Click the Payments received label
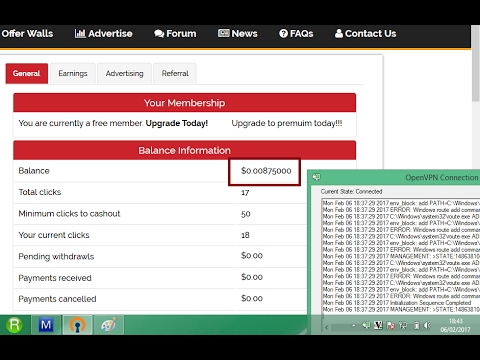The height and width of the screenshot is (360, 480). pos(55,278)
